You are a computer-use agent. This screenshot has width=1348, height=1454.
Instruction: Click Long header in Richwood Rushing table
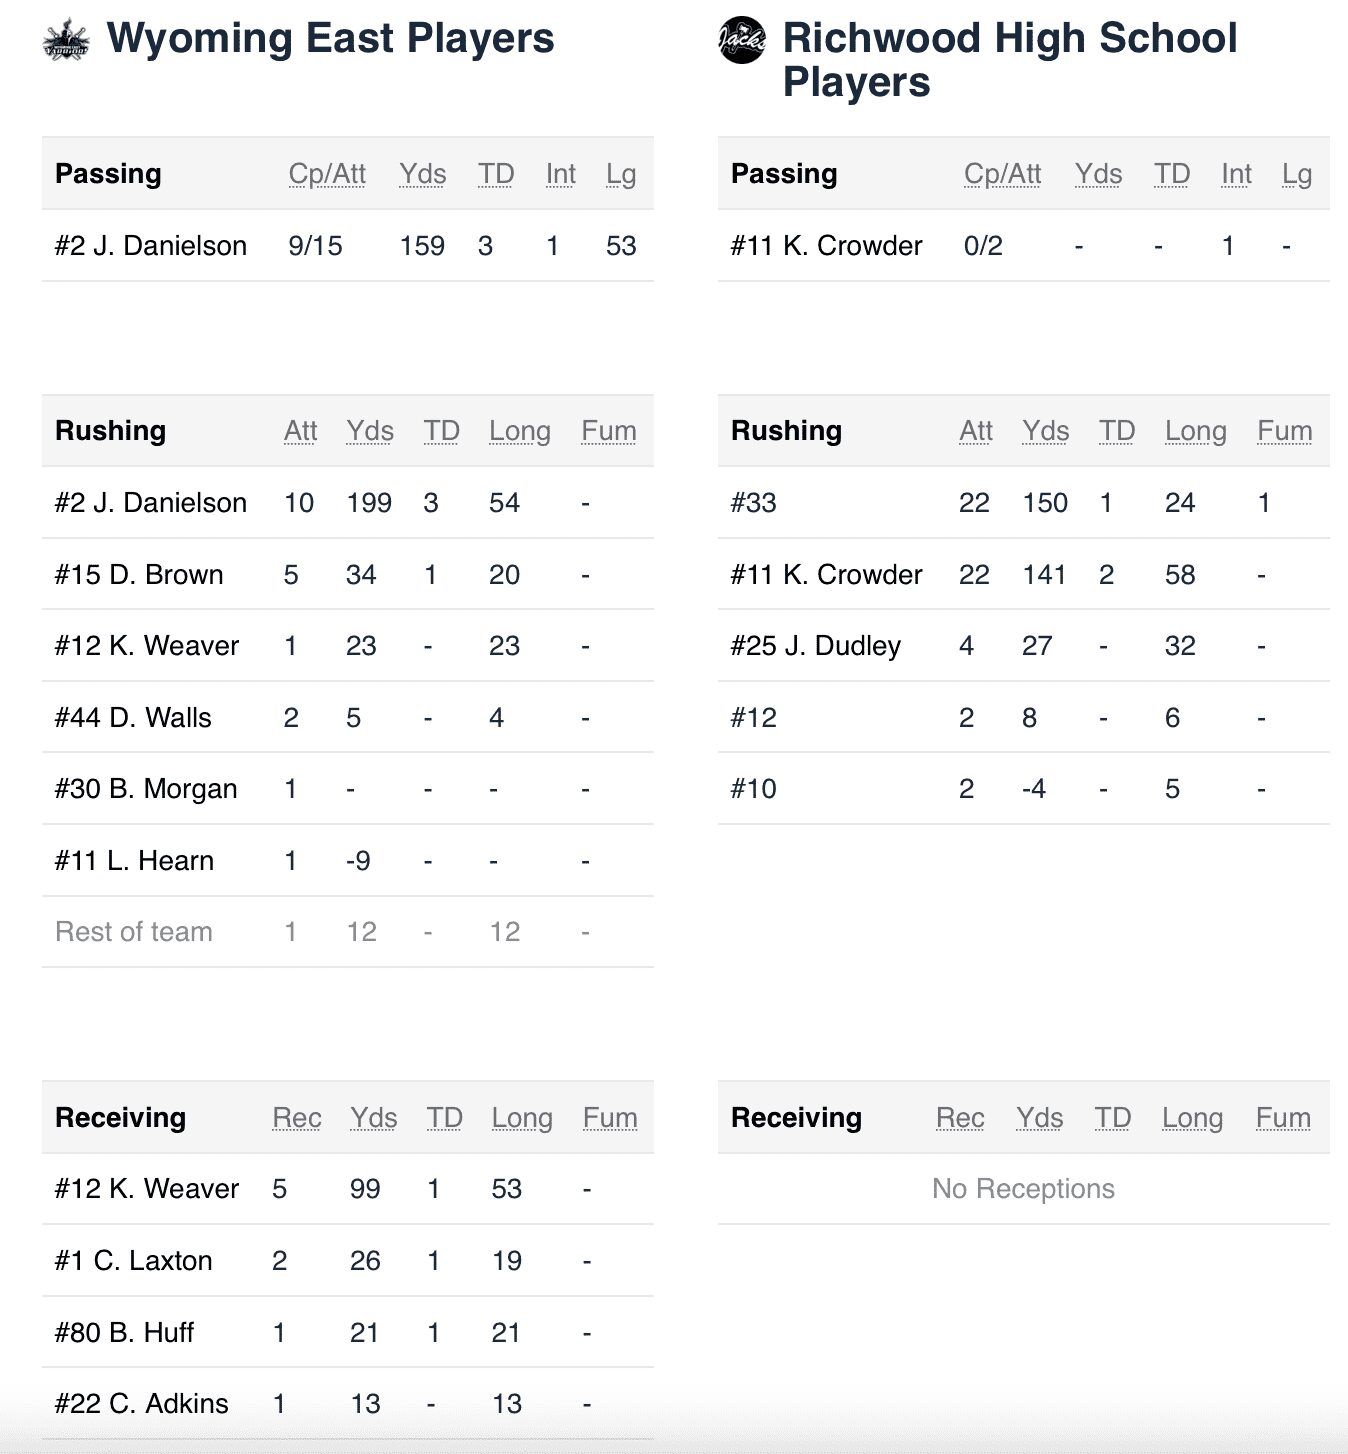click(1195, 431)
